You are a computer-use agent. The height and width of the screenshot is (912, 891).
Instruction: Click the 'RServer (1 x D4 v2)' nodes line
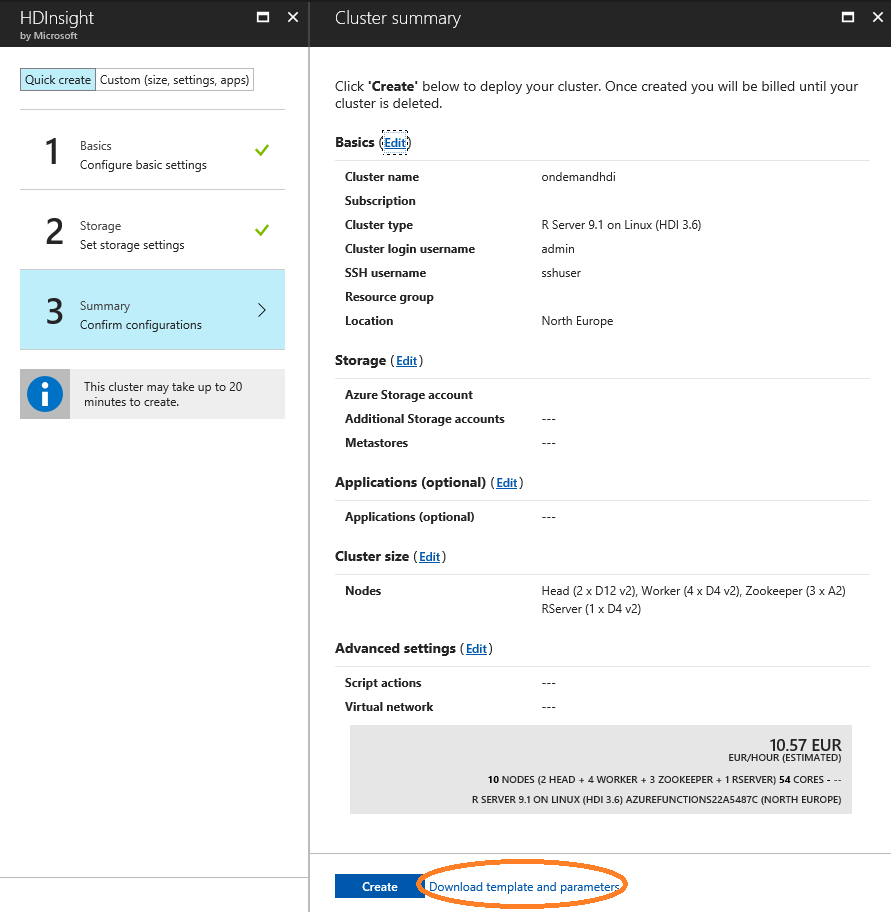(591, 609)
